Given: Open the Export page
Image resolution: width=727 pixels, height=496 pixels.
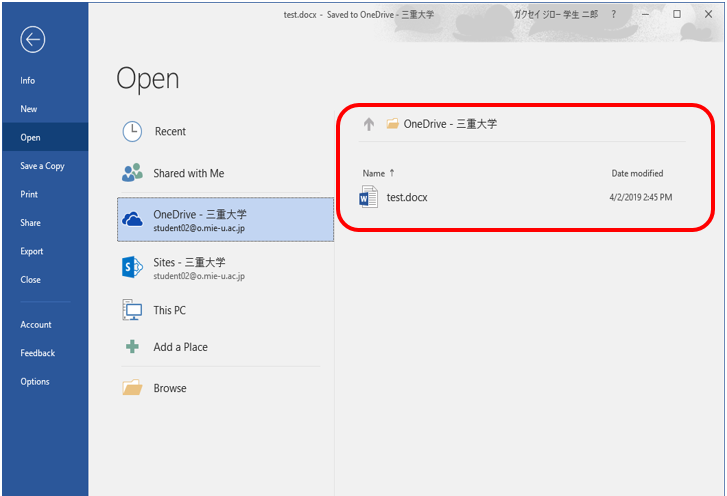Looking at the screenshot, I should point(45,251).
